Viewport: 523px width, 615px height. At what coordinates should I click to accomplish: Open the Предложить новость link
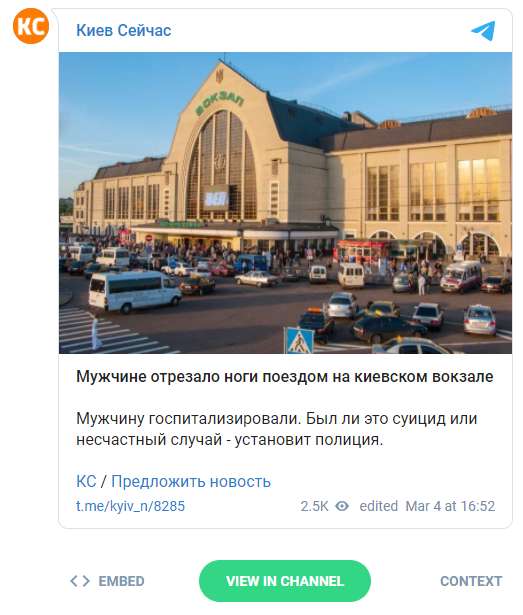[191, 481]
